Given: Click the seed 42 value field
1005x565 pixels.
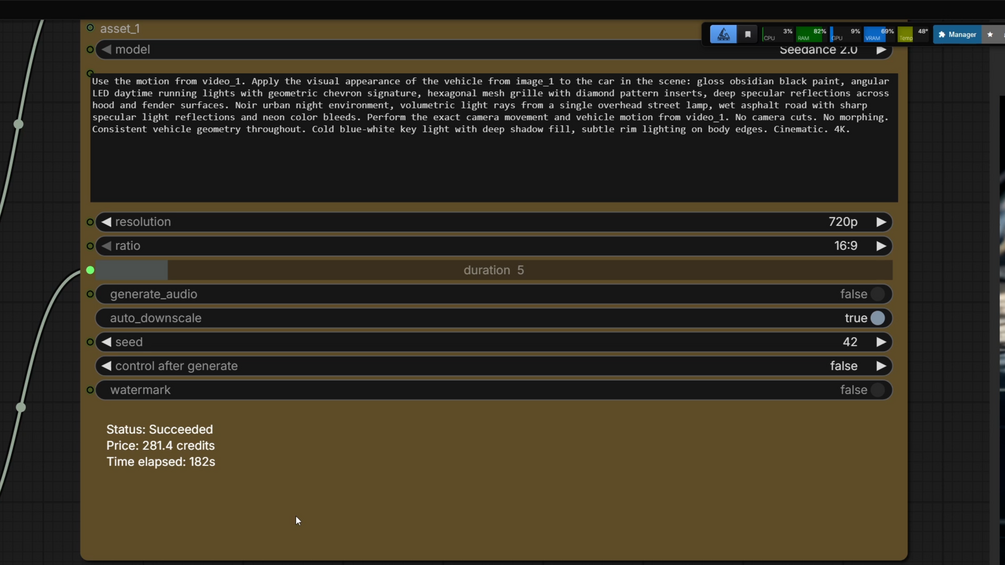Looking at the screenshot, I should tap(494, 342).
